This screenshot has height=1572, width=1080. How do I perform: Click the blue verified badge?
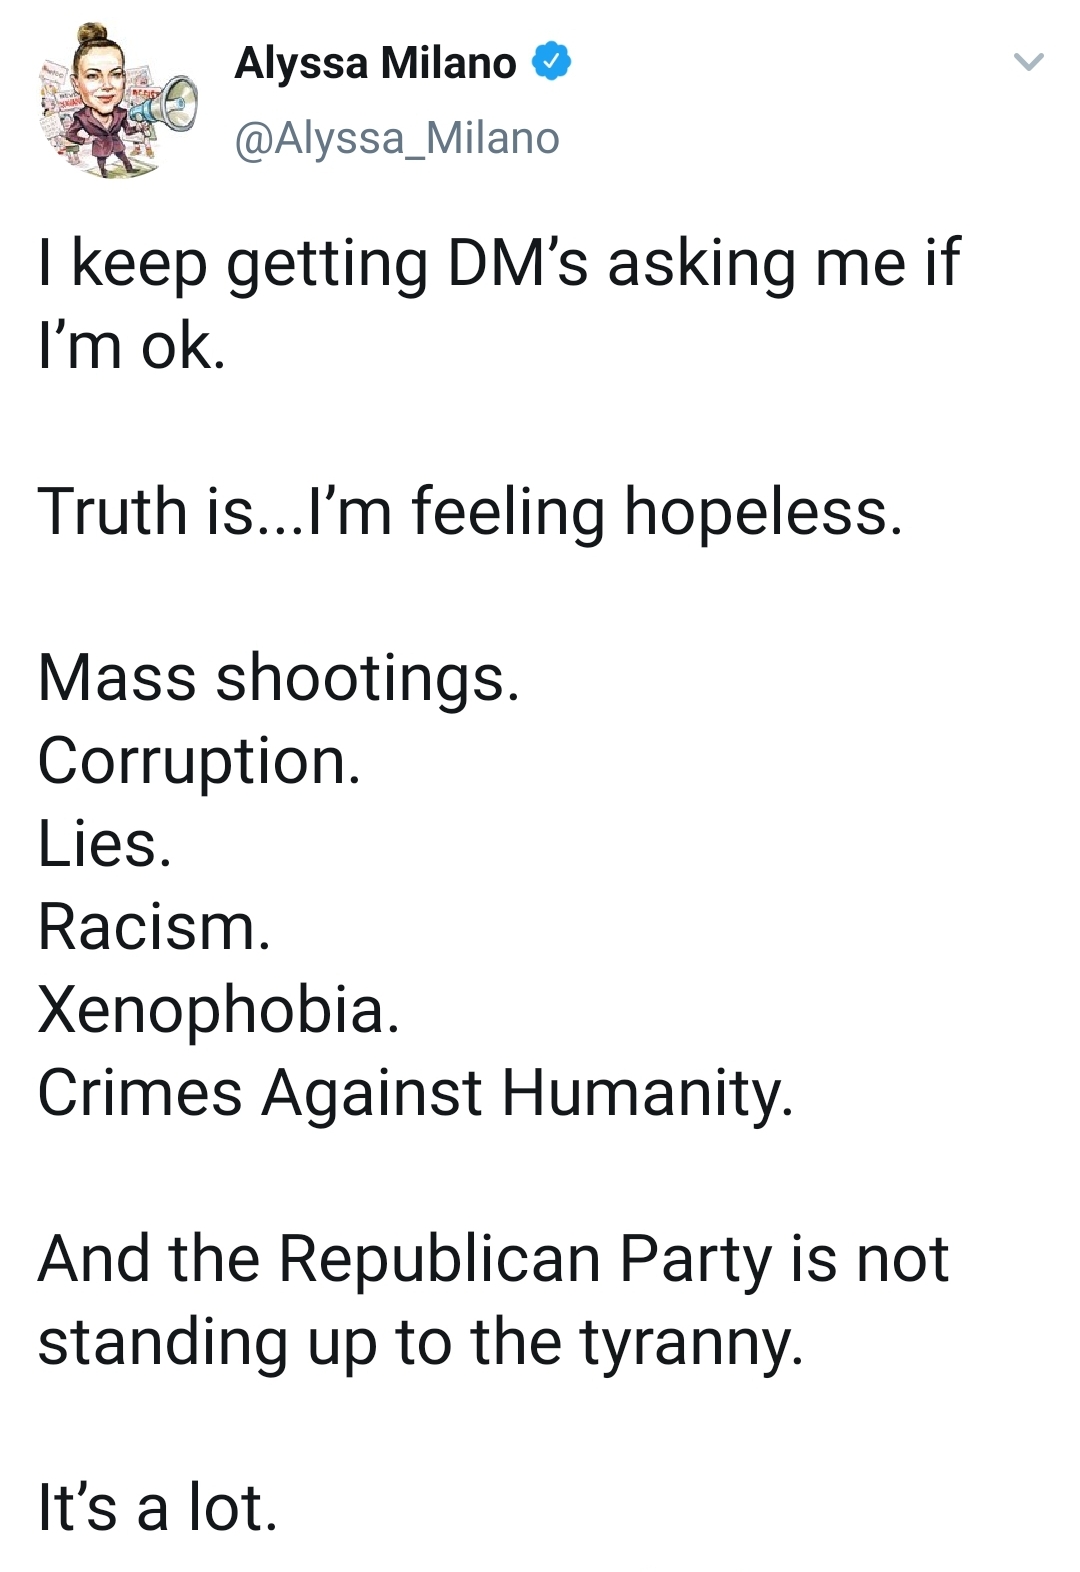click(551, 62)
